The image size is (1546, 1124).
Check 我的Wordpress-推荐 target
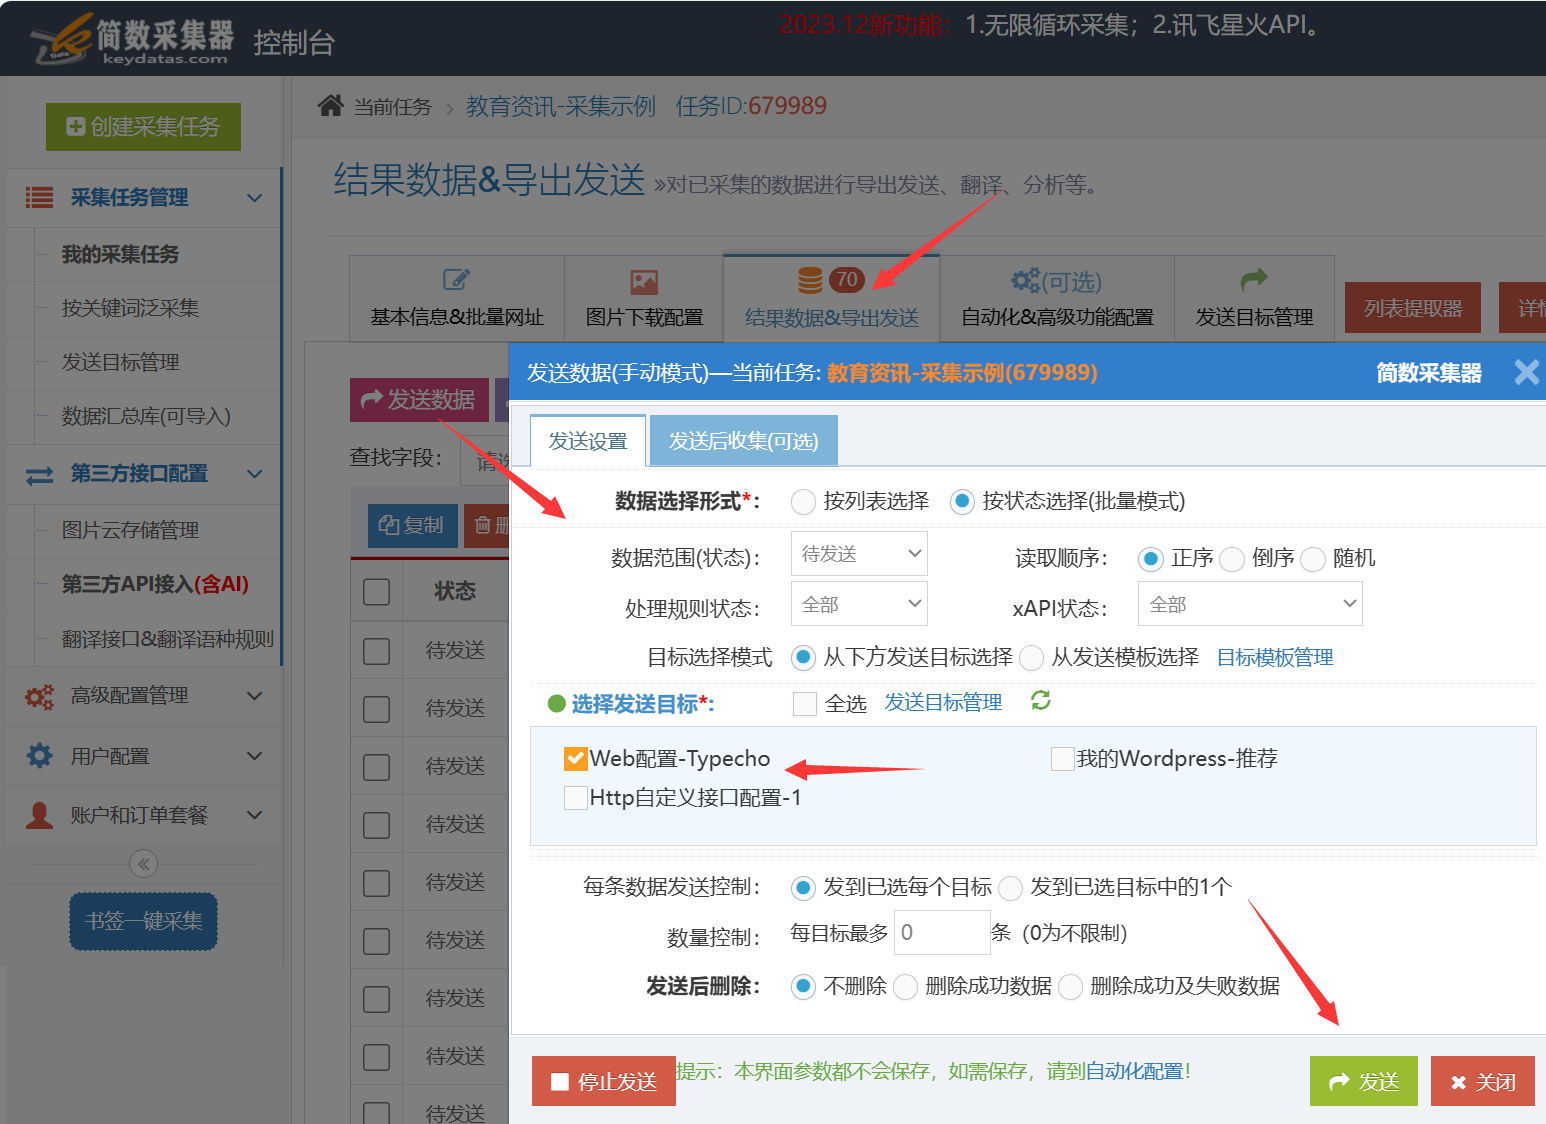[1063, 759]
